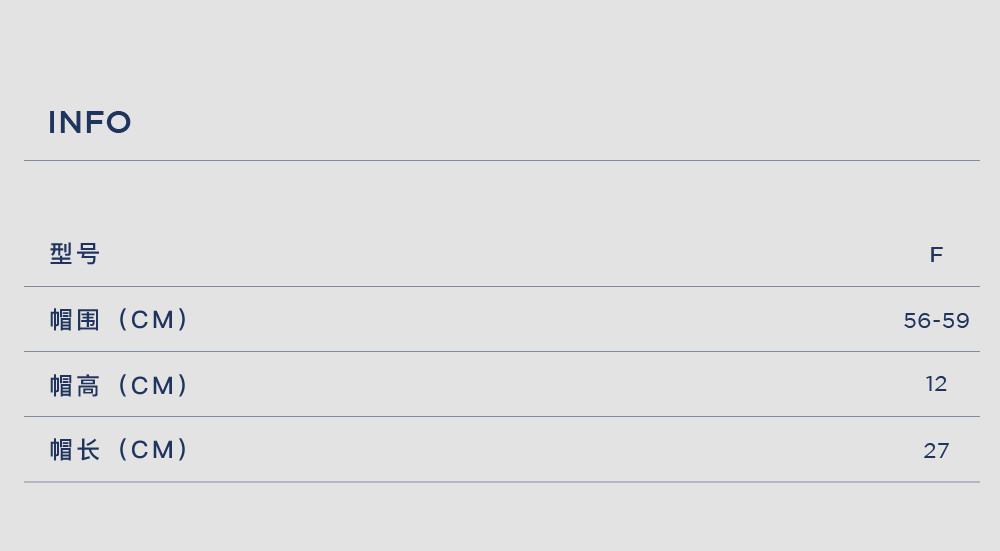The height and width of the screenshot is (551, 1000).
Task: Click (CM) in the 帽长 row
Action: (153, 450)
